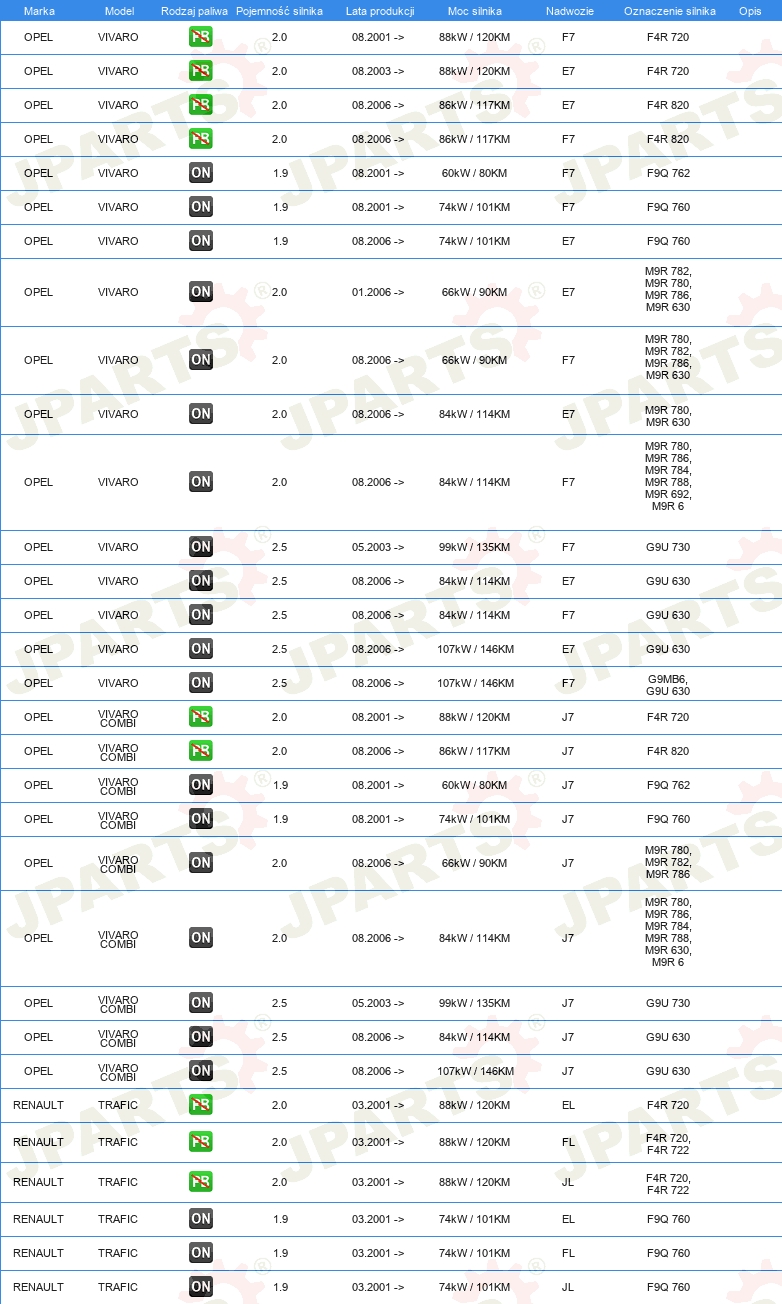Click the ON icon in the Vivaro 01.2006 row
782x1304 pixels.
coord(201,292)
